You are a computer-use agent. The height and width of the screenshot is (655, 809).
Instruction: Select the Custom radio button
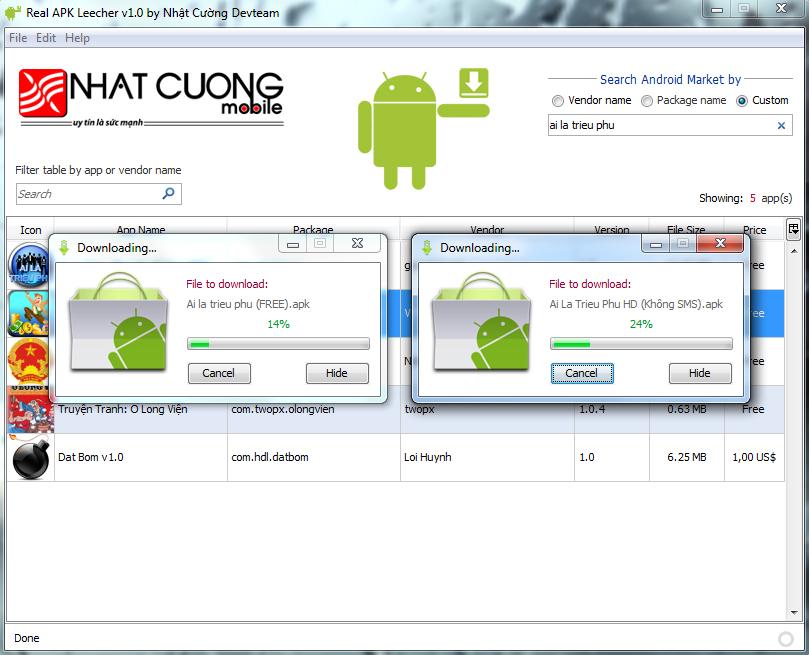click(742, 101)
